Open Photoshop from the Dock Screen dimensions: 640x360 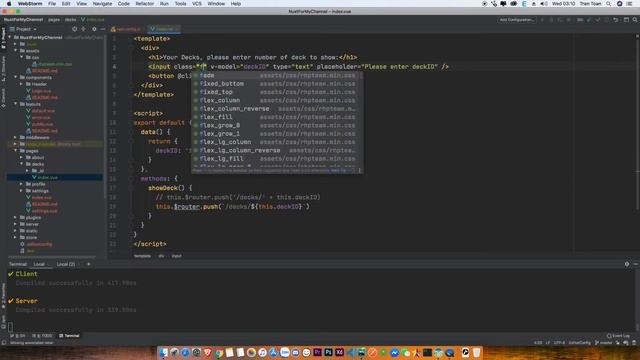328,352
